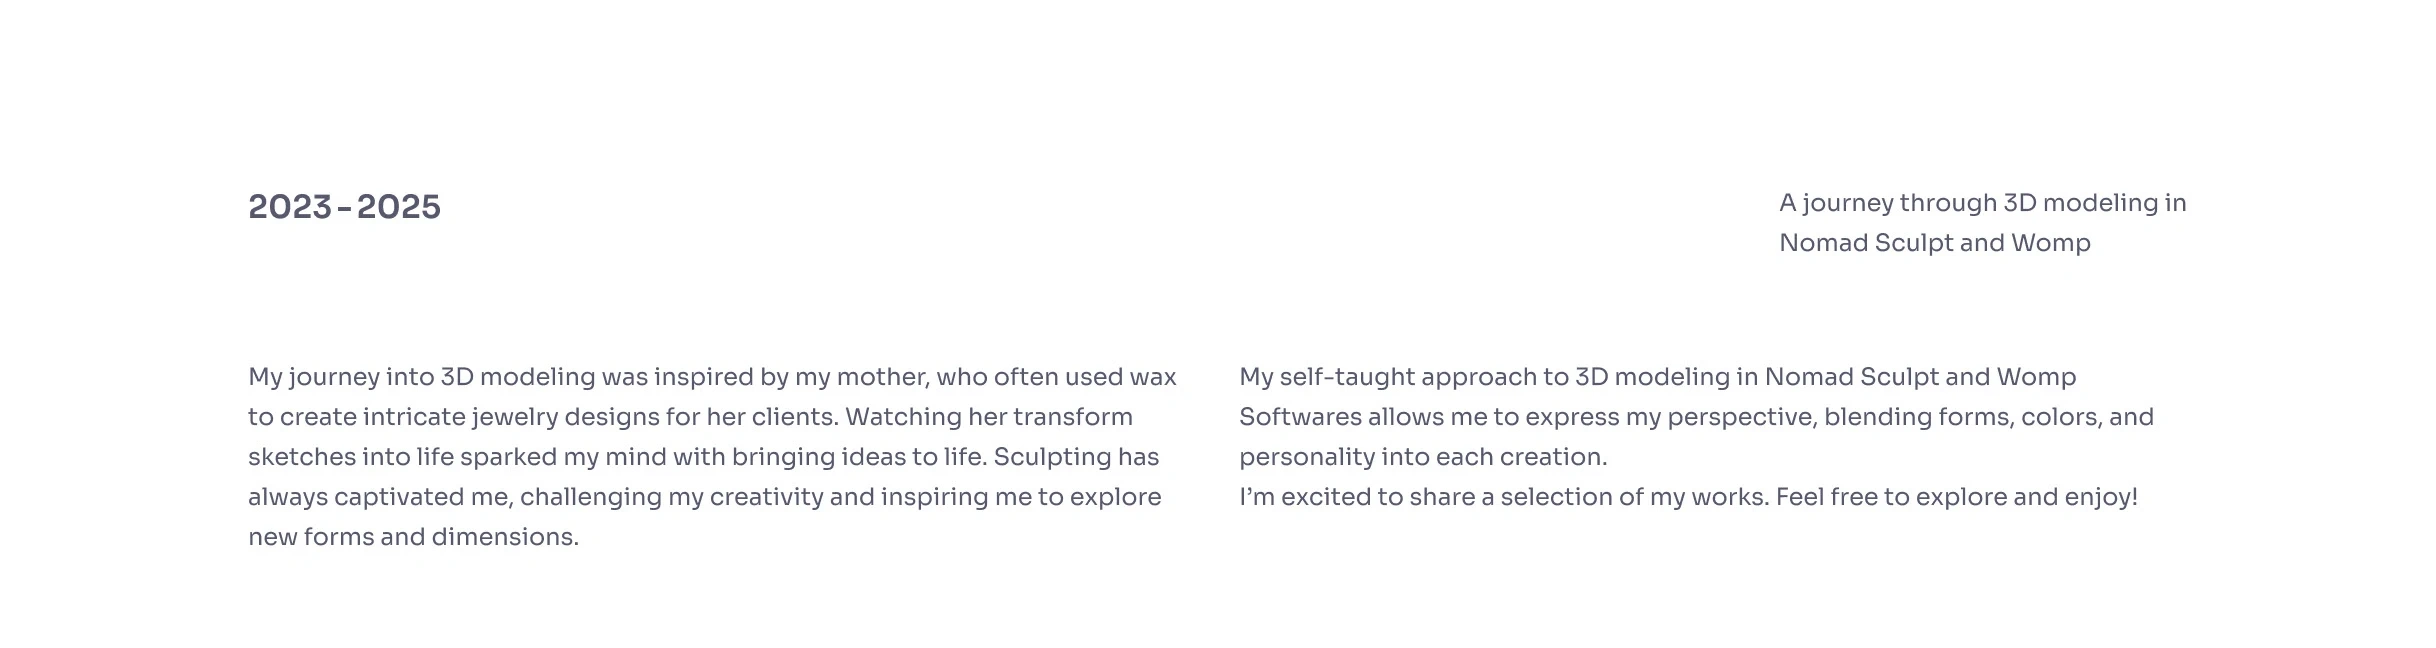Click the word 'wax' ending the first line
The height and width of the screenshot is (648, 2436).
1152,377
